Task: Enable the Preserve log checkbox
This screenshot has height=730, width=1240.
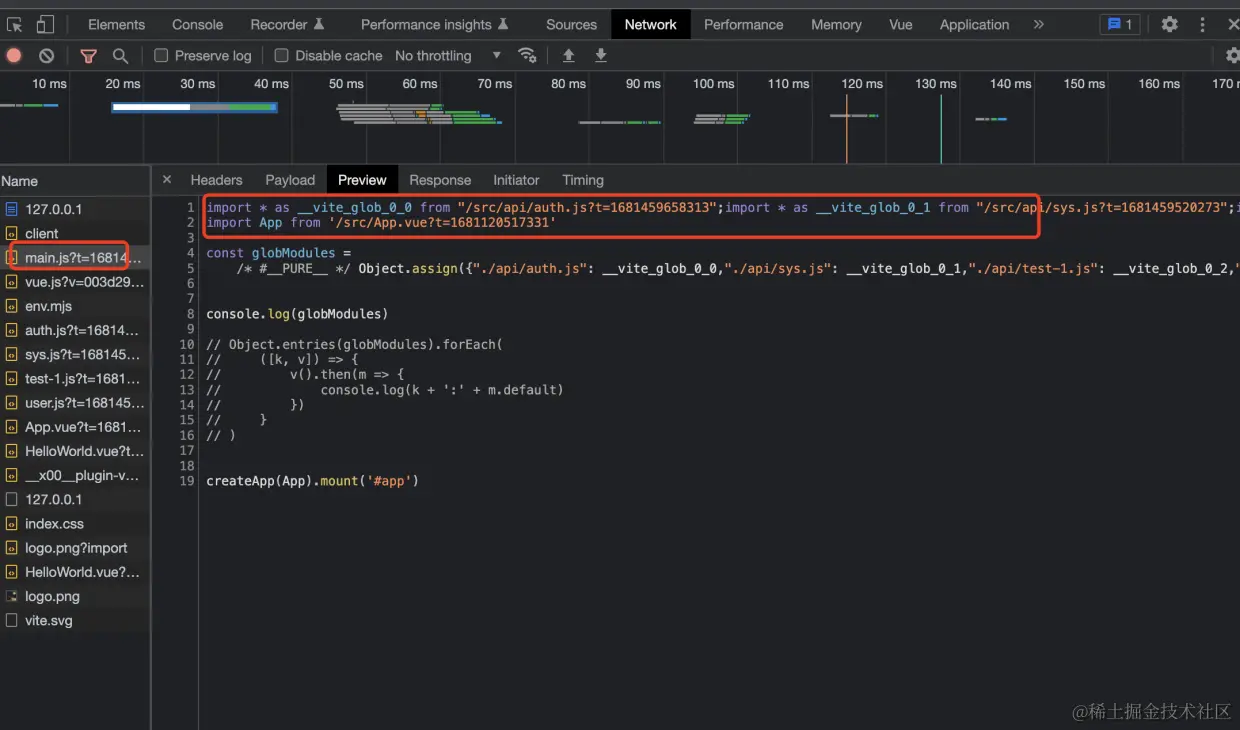Action: [161, 56]
